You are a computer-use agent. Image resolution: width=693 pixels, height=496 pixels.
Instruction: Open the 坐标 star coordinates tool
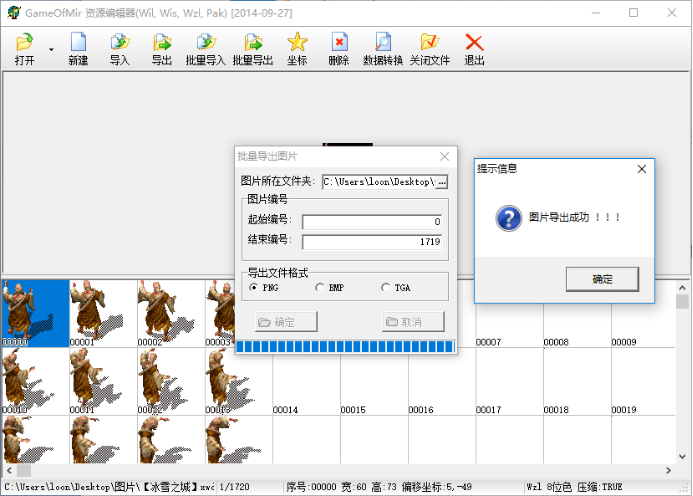[297, 49]
